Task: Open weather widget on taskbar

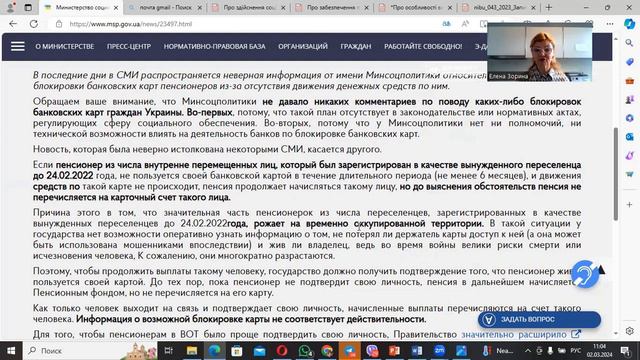Action: click(x=499, y=351)
